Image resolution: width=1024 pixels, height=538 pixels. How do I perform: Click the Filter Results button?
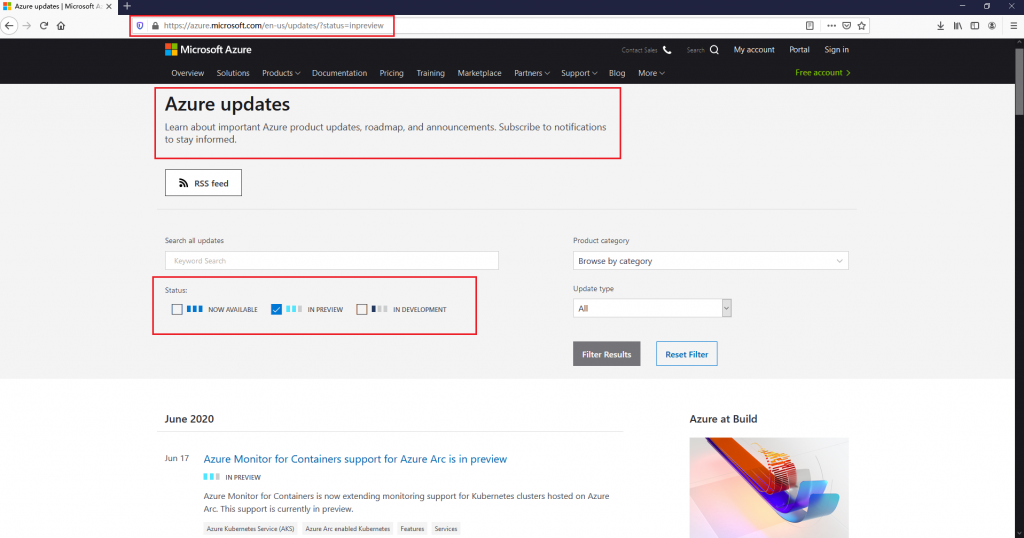(607, 354)
